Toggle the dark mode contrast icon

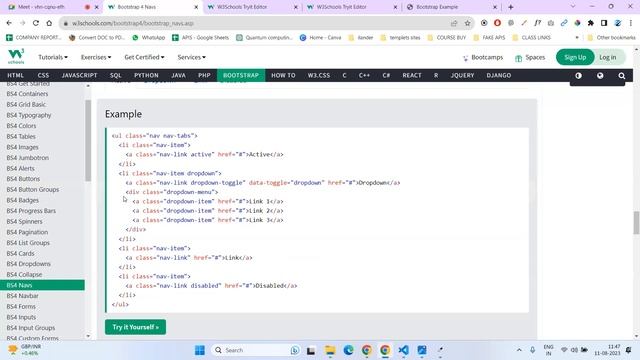[578, 76]
